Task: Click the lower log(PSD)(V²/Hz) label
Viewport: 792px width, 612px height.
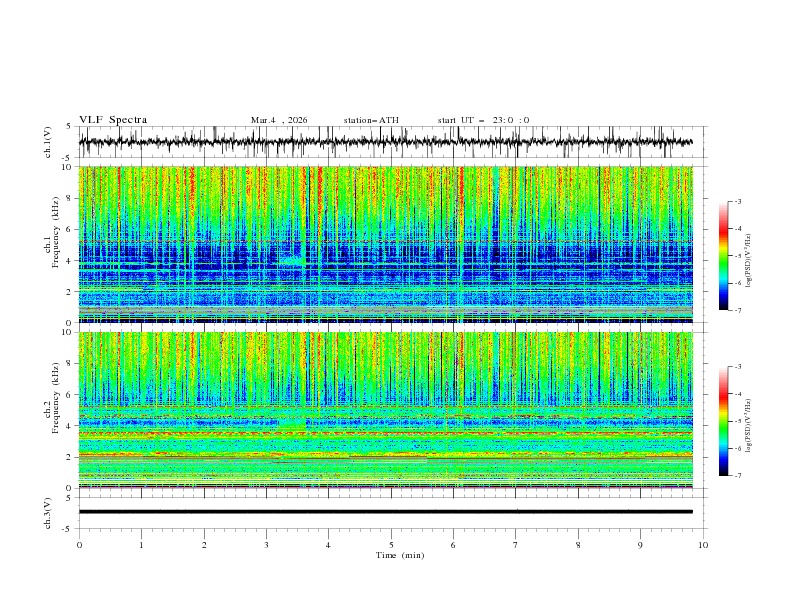Action: coord(748,426)
